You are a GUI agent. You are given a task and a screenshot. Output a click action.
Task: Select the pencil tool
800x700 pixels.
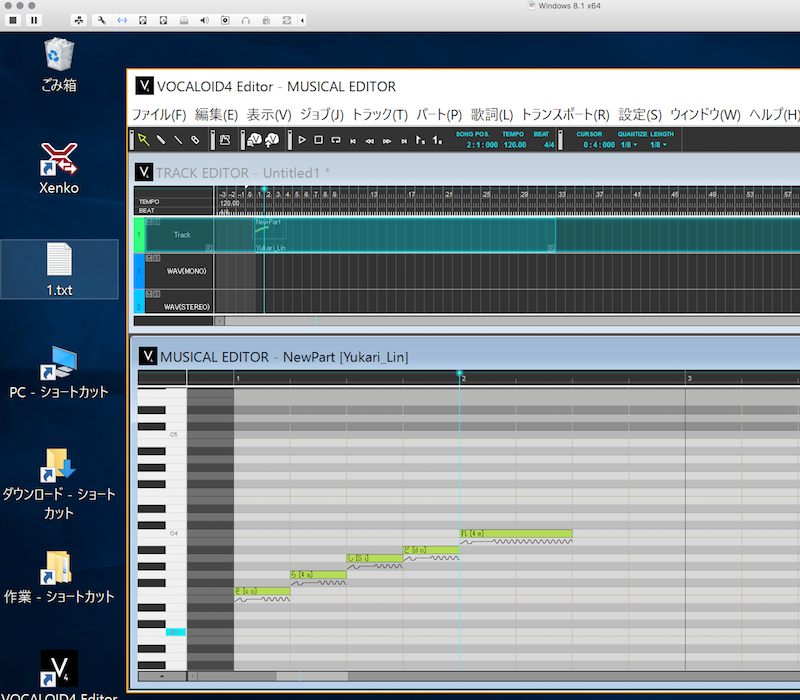coord(161,139)
